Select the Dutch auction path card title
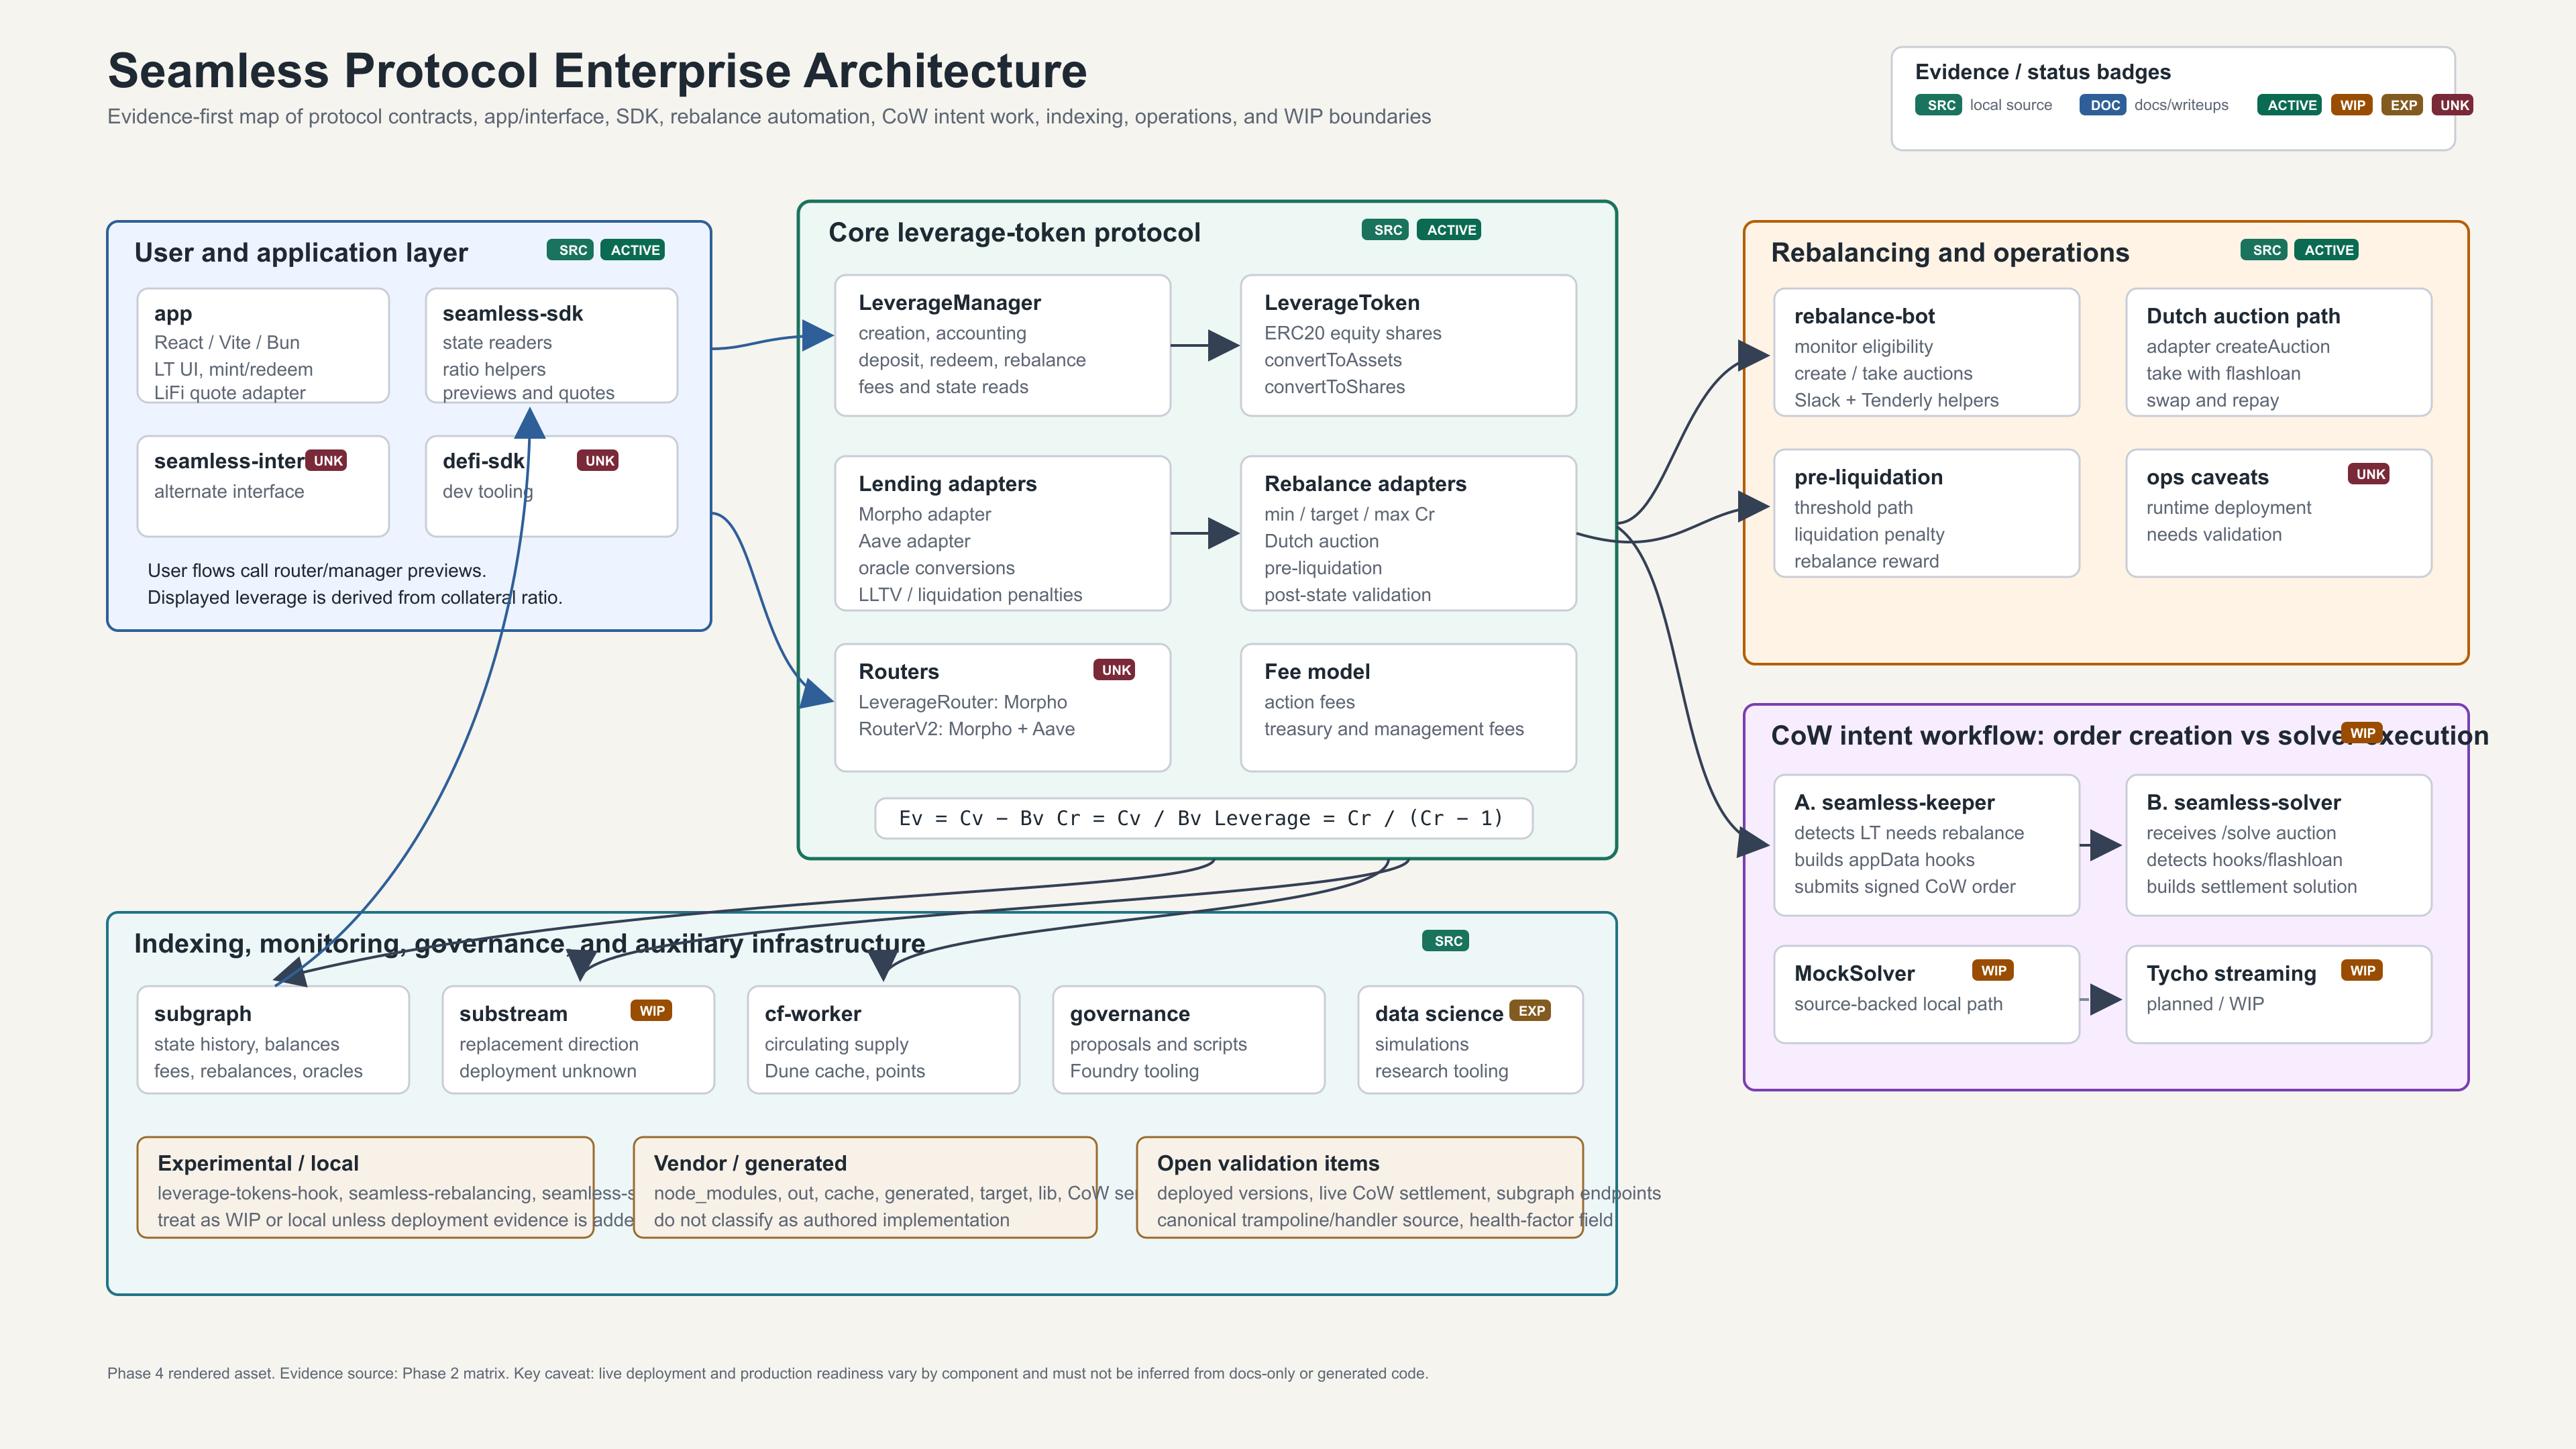The width and height of the screenshot is (2576, 1449). 2243,316
